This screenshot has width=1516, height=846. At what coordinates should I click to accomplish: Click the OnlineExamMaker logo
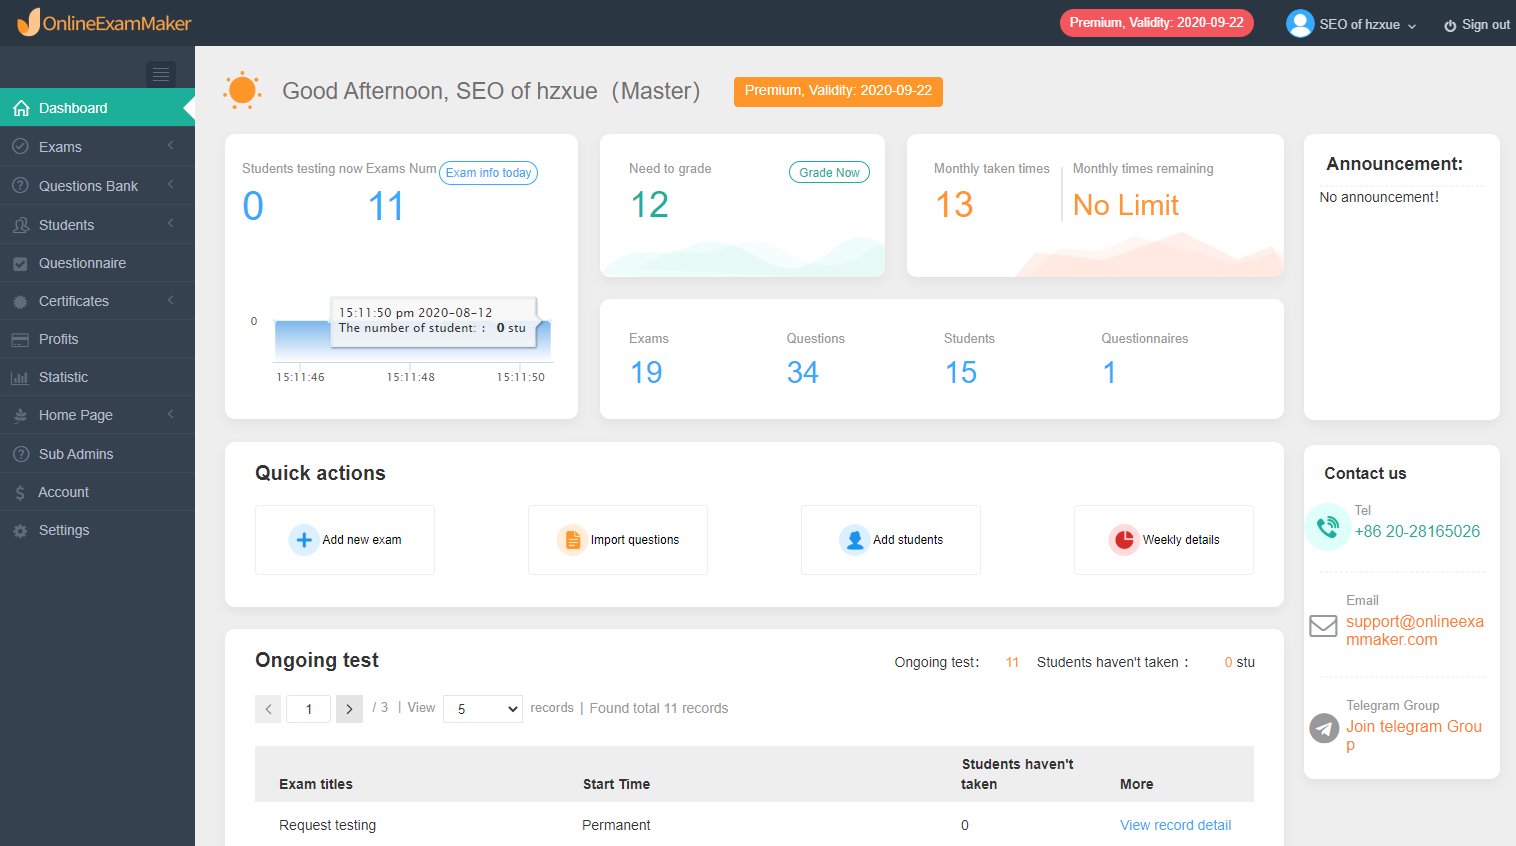click(104, 22)
